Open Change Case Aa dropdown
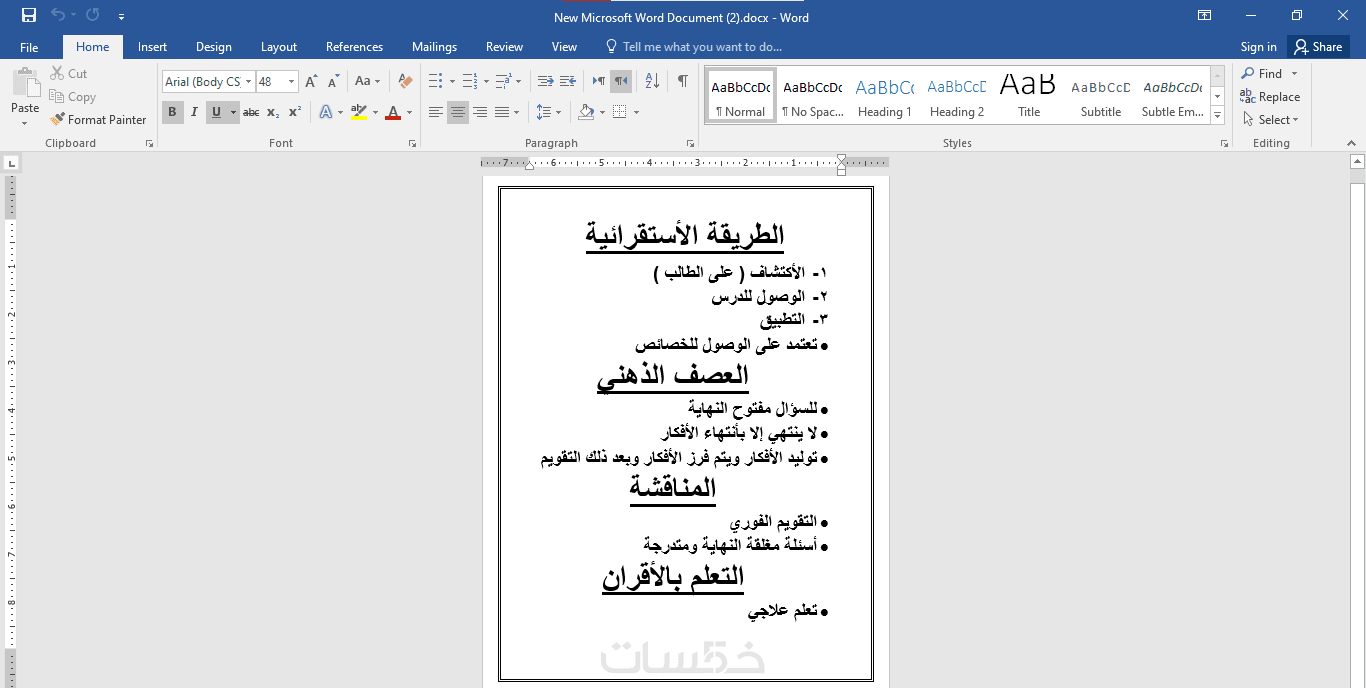 pyautogui.click(x=367, y=81)
